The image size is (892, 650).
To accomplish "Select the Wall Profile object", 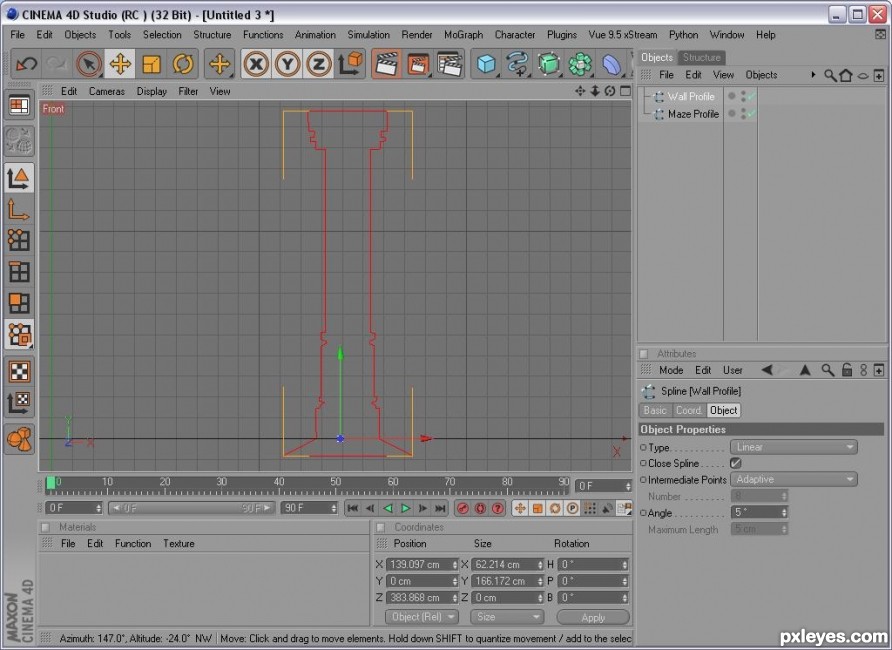I will pos(691,97).
